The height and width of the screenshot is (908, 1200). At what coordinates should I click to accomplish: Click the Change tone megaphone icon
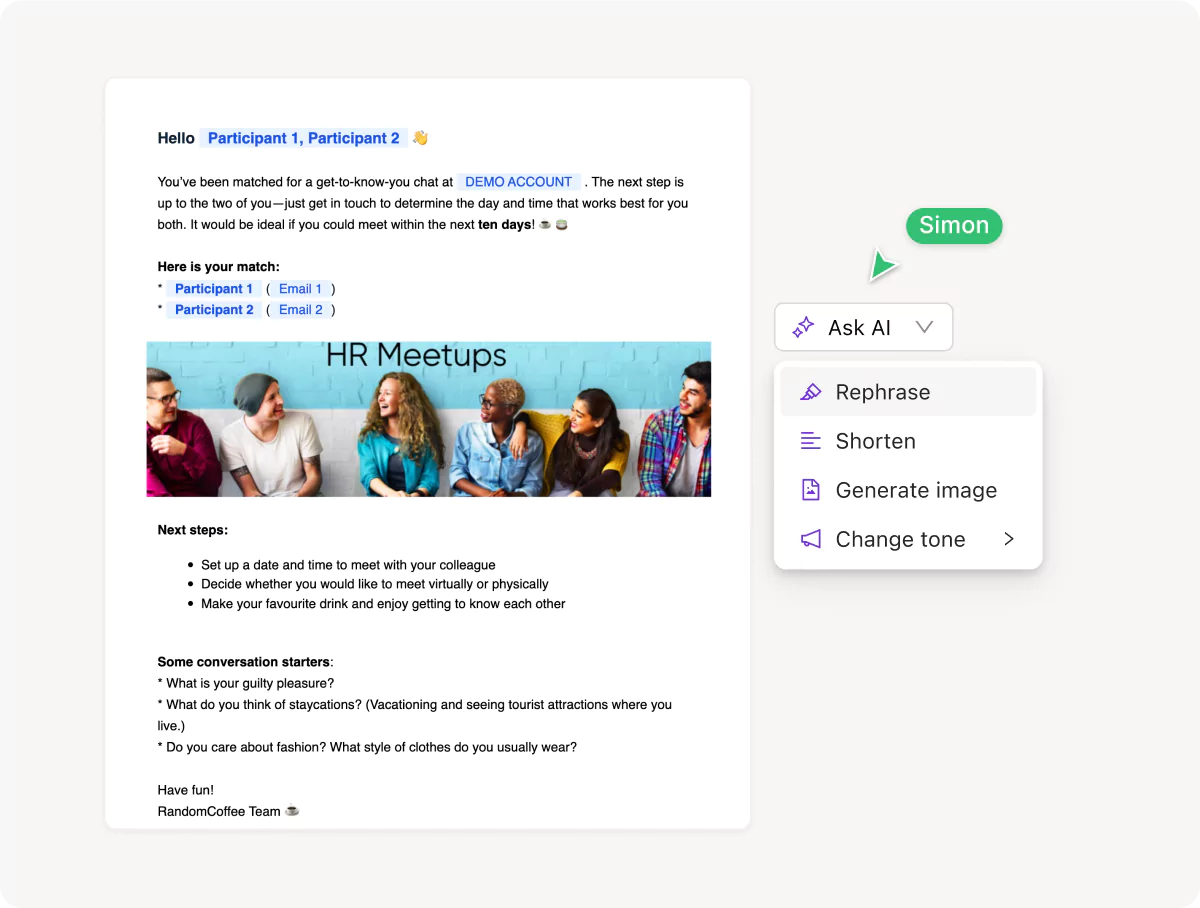811,539
